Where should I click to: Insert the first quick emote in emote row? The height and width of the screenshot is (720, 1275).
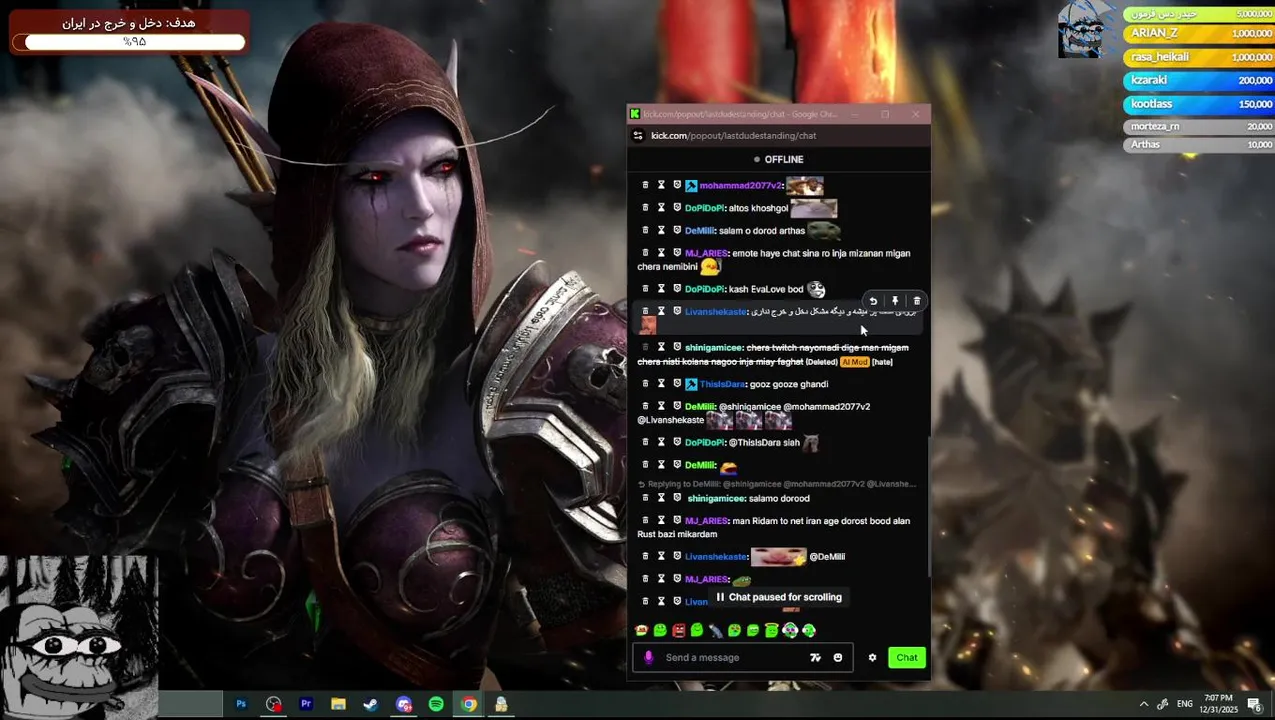coord(641,630)
